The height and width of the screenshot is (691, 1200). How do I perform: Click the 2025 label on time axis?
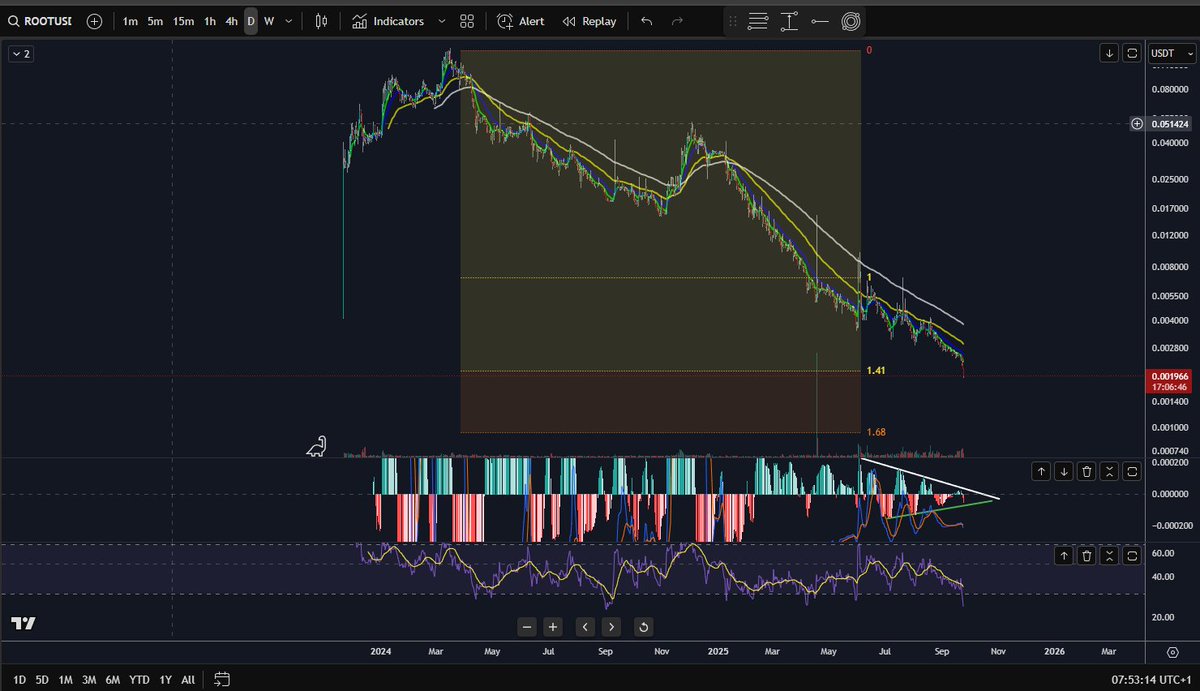716,650
